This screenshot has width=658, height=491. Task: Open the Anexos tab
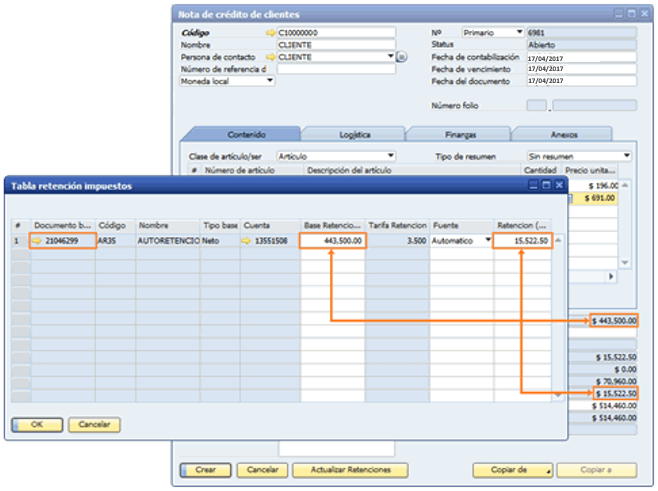[563, 134]
